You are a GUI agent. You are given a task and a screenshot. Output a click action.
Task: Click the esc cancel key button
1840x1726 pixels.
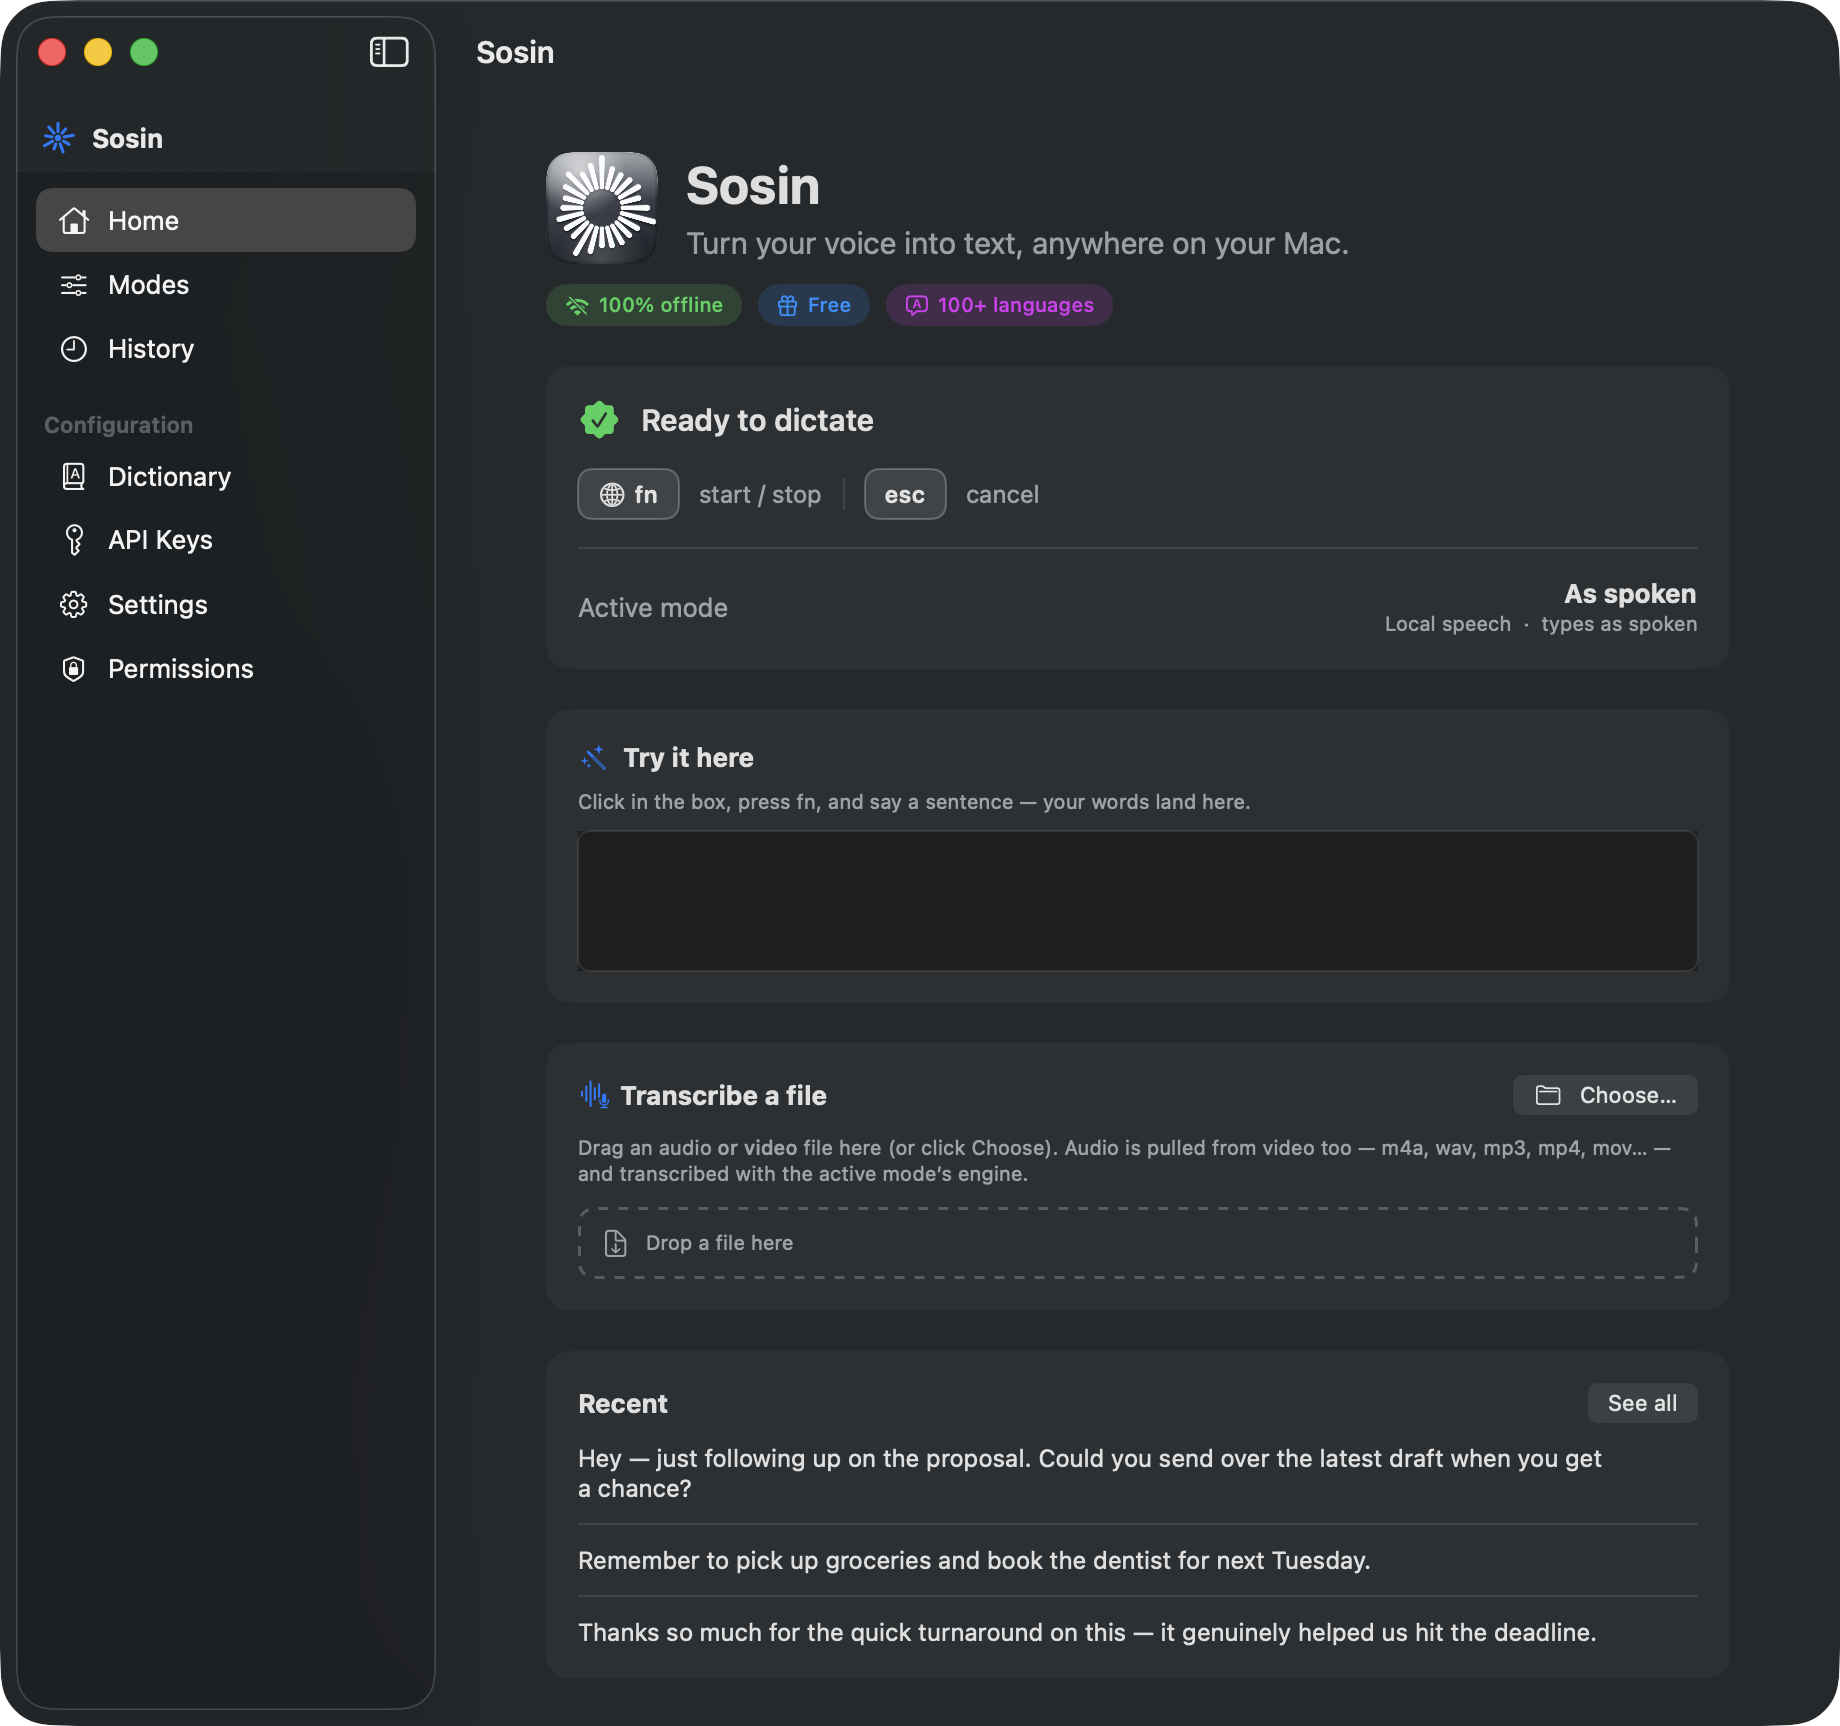point(905,495)
